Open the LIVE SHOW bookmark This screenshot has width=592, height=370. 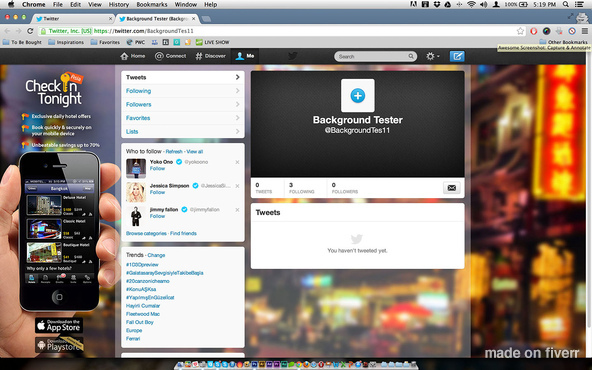213,42
